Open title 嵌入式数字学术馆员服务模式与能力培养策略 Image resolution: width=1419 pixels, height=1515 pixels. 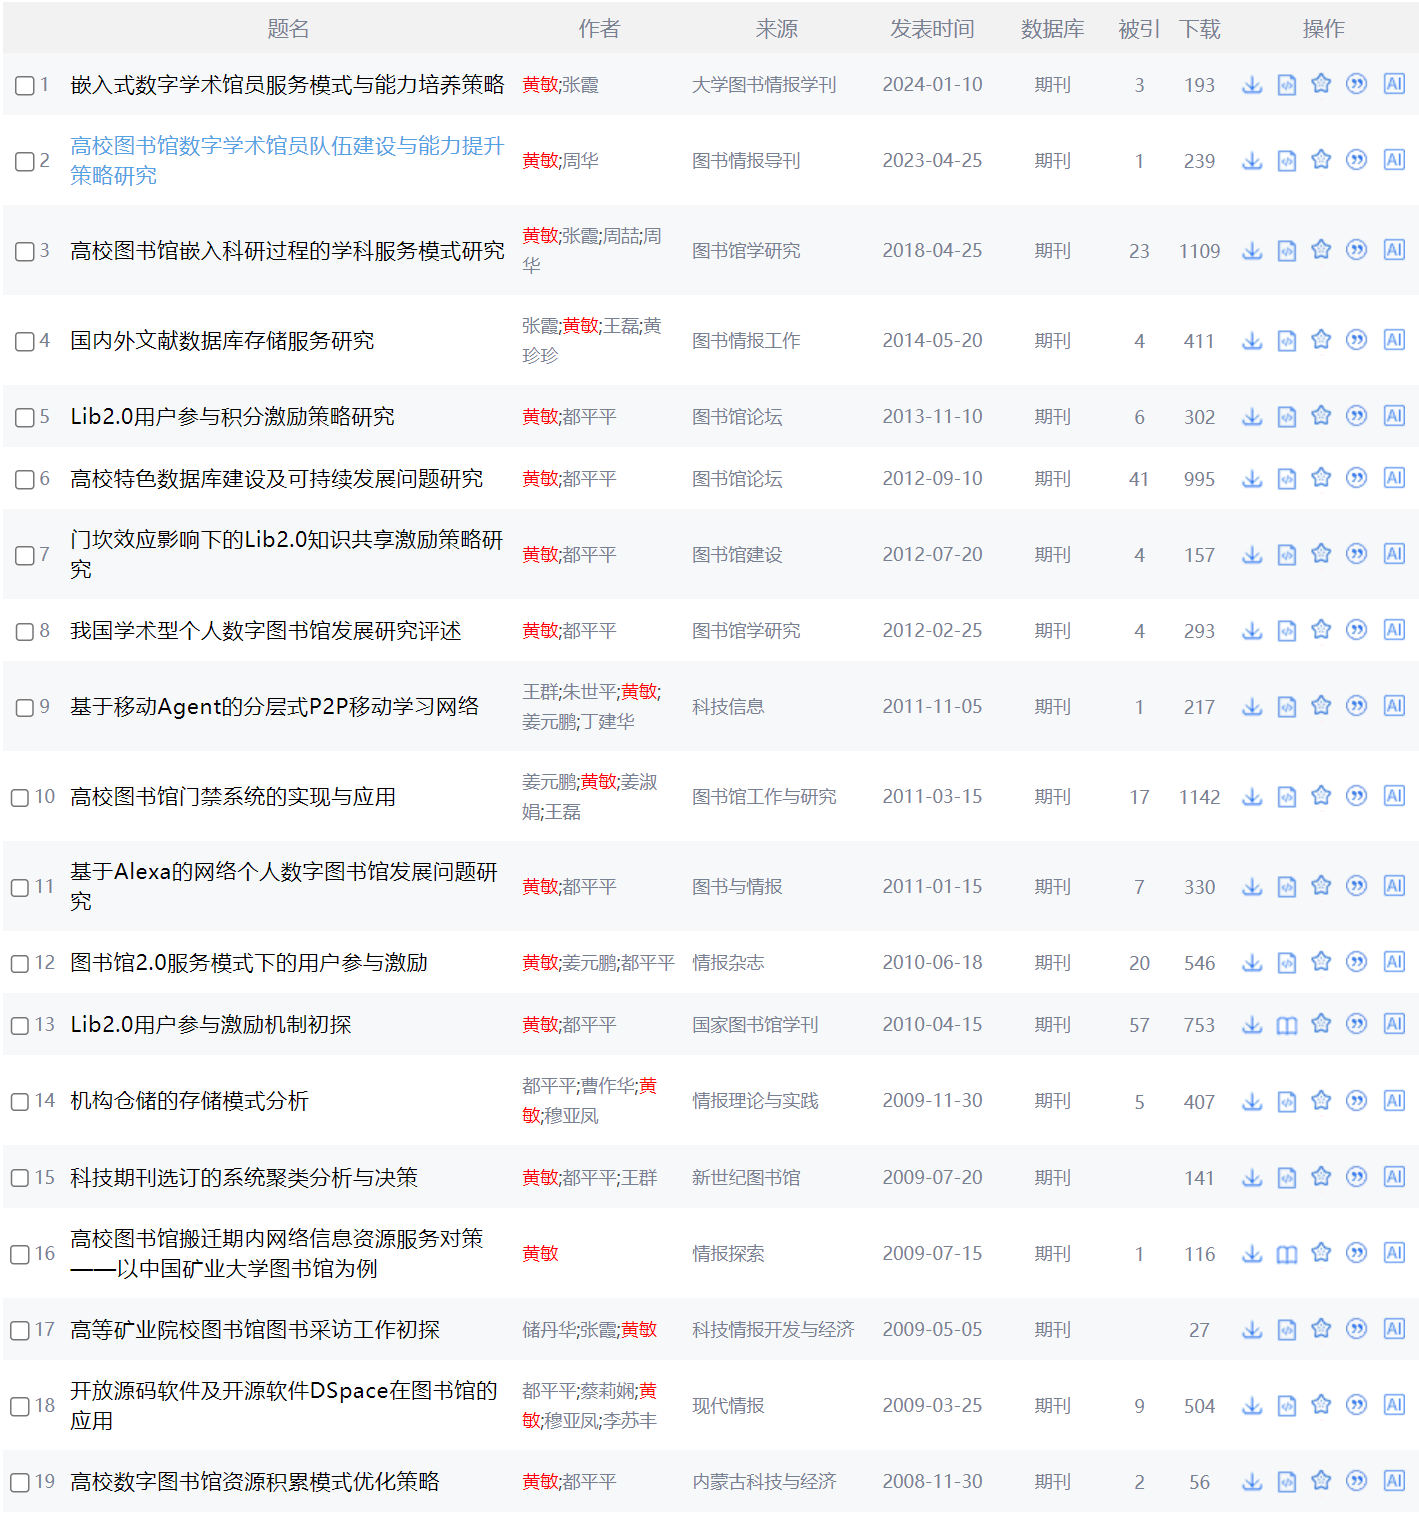coord(287,85)
